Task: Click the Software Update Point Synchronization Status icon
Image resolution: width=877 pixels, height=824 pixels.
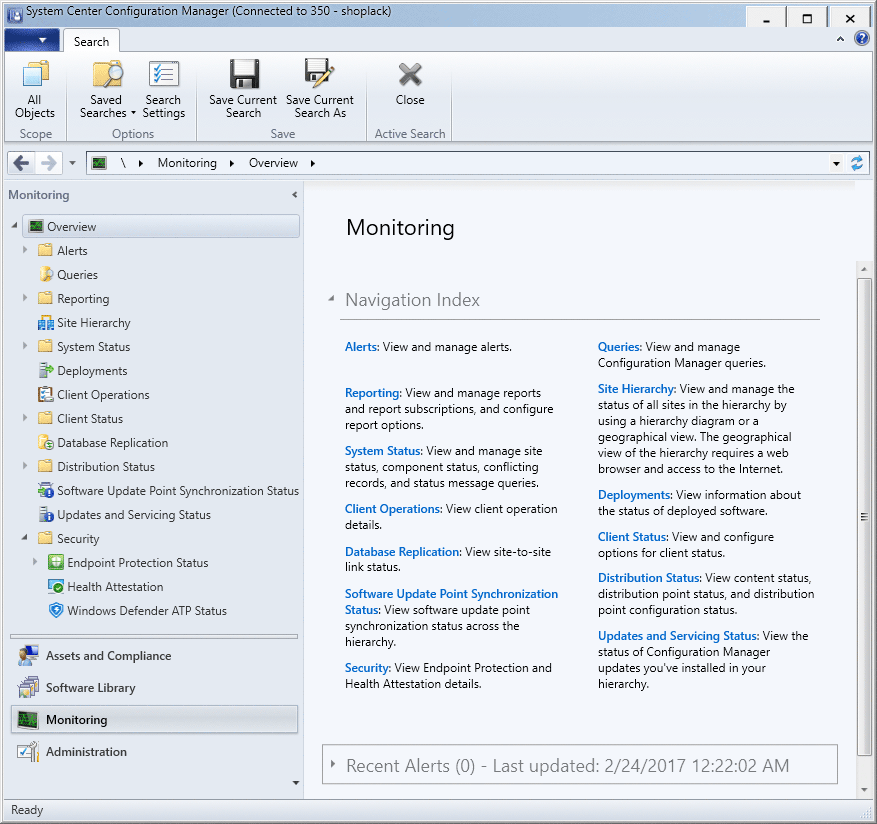Action: click(x=45, y=491)
